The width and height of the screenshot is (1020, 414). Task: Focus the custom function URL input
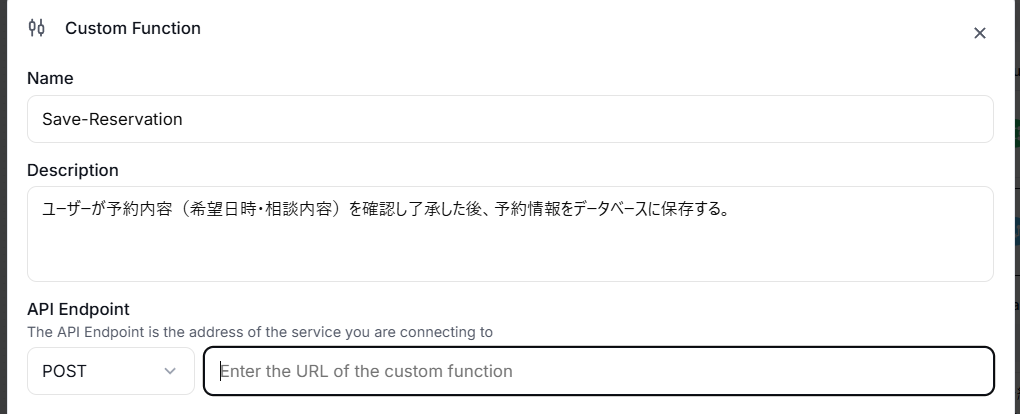tap(598, 371)
